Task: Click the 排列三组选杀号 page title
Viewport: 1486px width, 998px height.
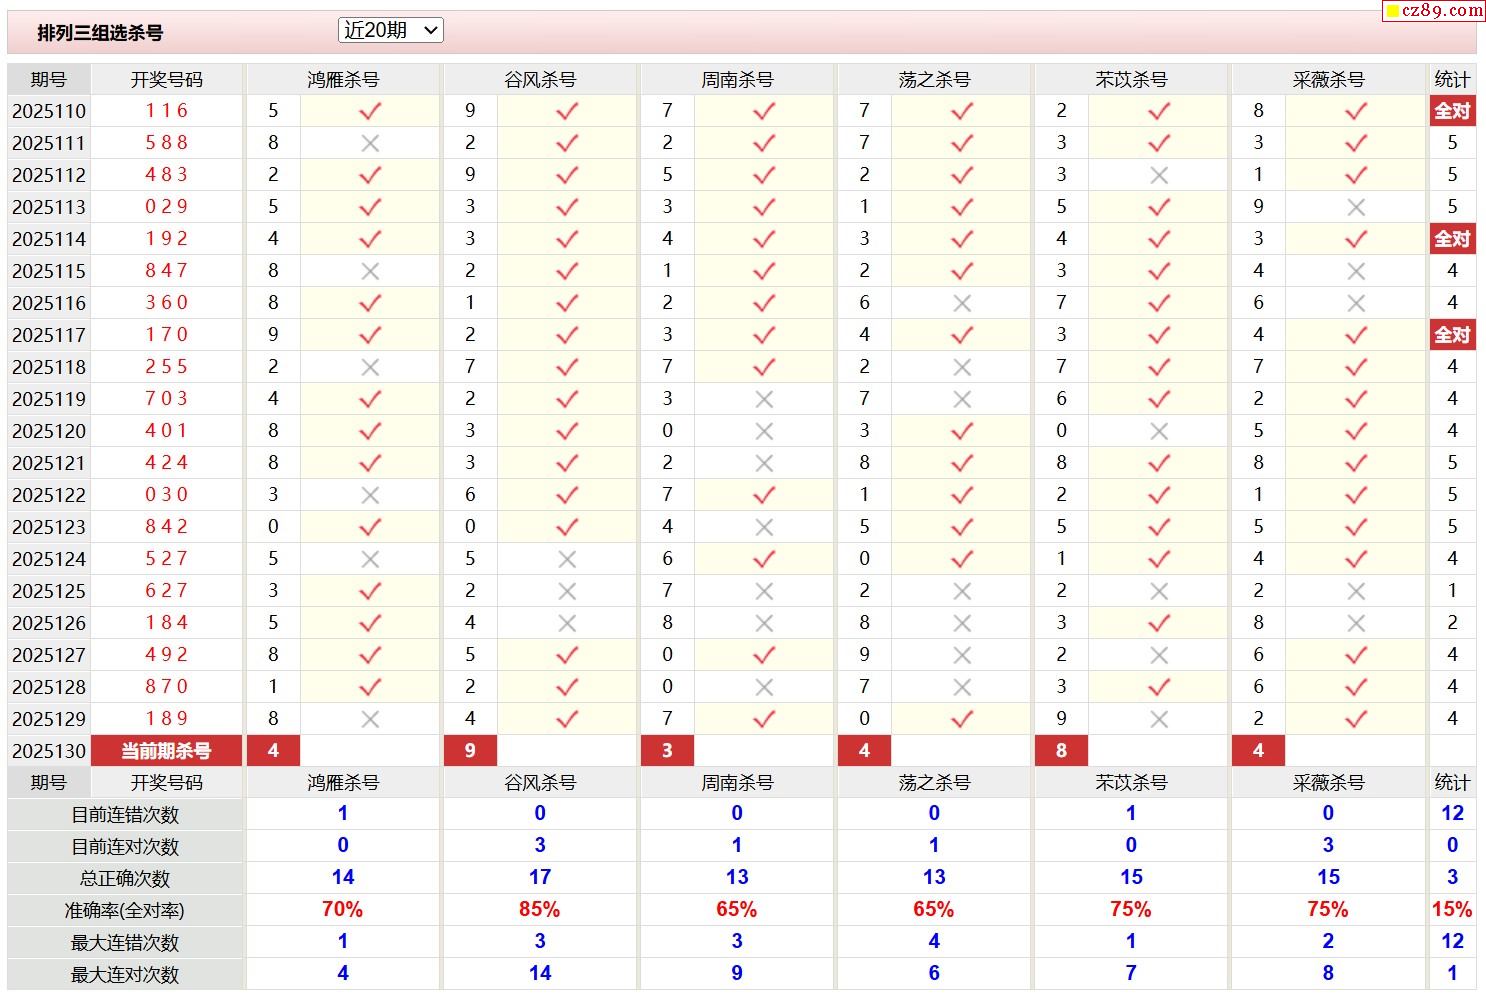Action: 100,33
